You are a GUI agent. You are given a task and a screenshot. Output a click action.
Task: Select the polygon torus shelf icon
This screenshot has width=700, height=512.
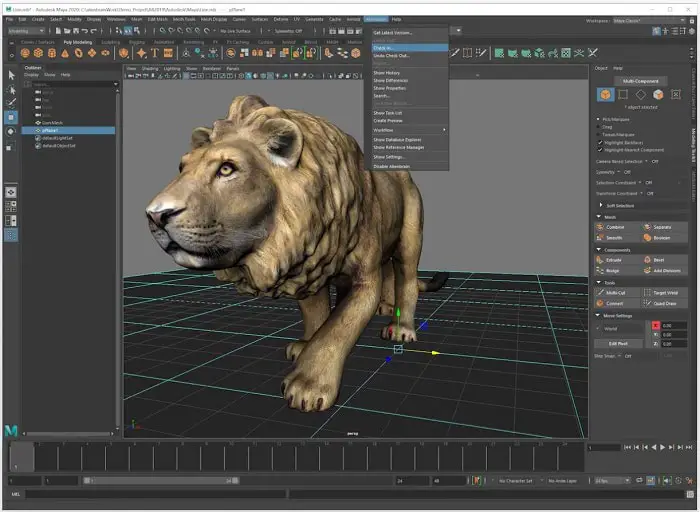pyautogui.click(x=79, y=53)
